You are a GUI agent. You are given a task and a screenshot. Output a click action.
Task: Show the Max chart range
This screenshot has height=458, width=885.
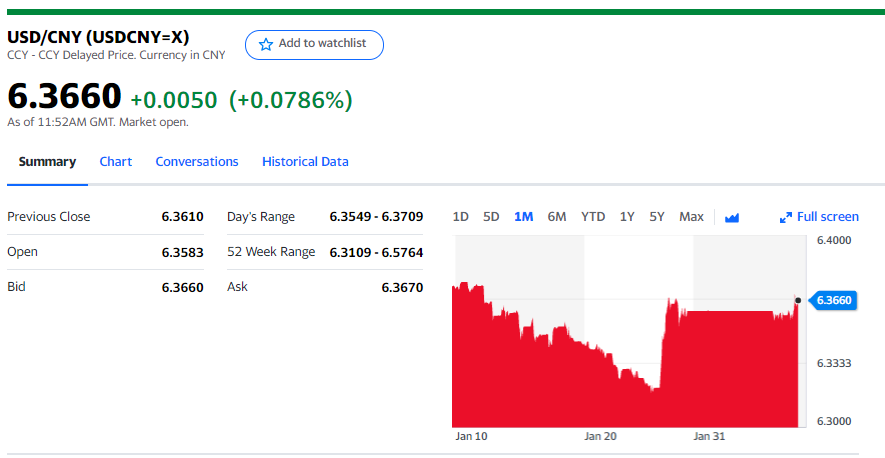691,217
